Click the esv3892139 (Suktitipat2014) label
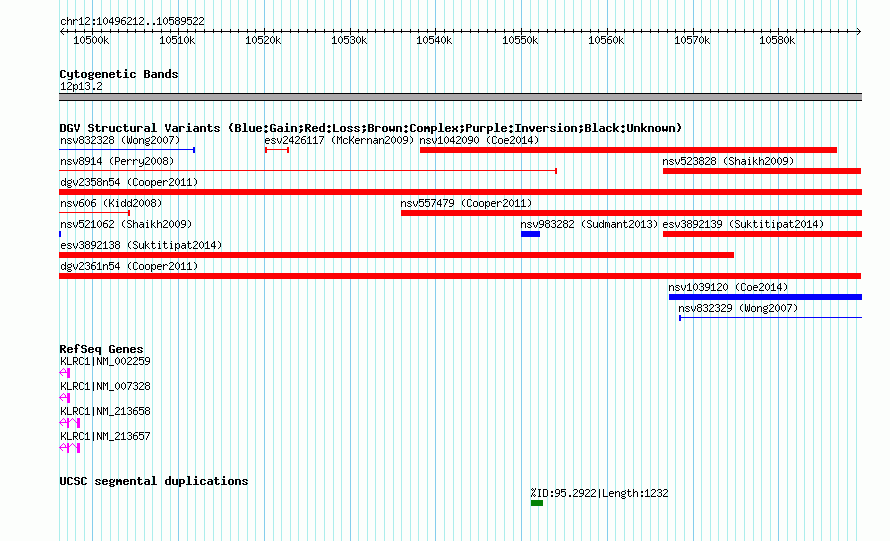 click(743, 224)
